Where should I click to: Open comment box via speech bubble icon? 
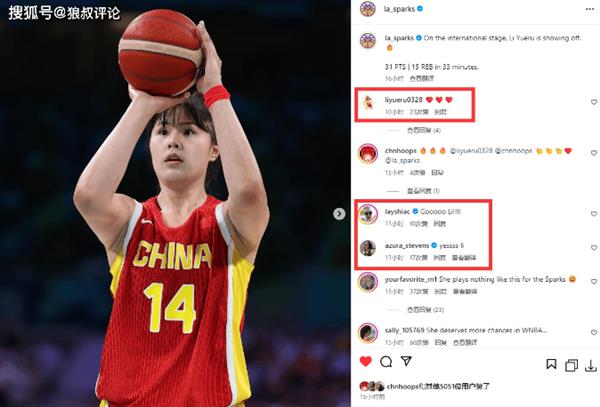coord(386,361)
